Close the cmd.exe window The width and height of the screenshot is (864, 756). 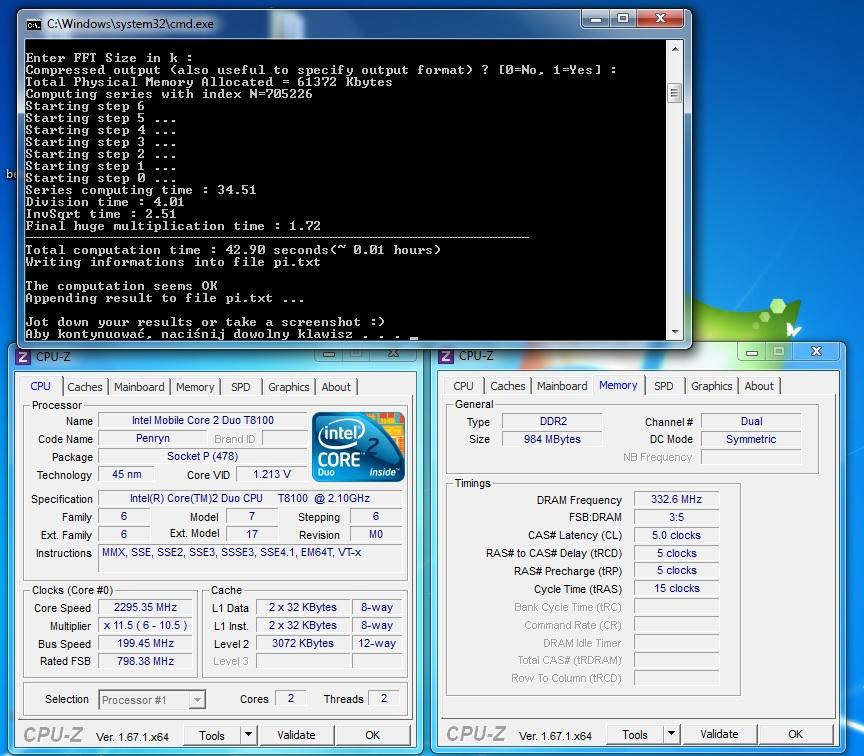[x=660, y=19]
